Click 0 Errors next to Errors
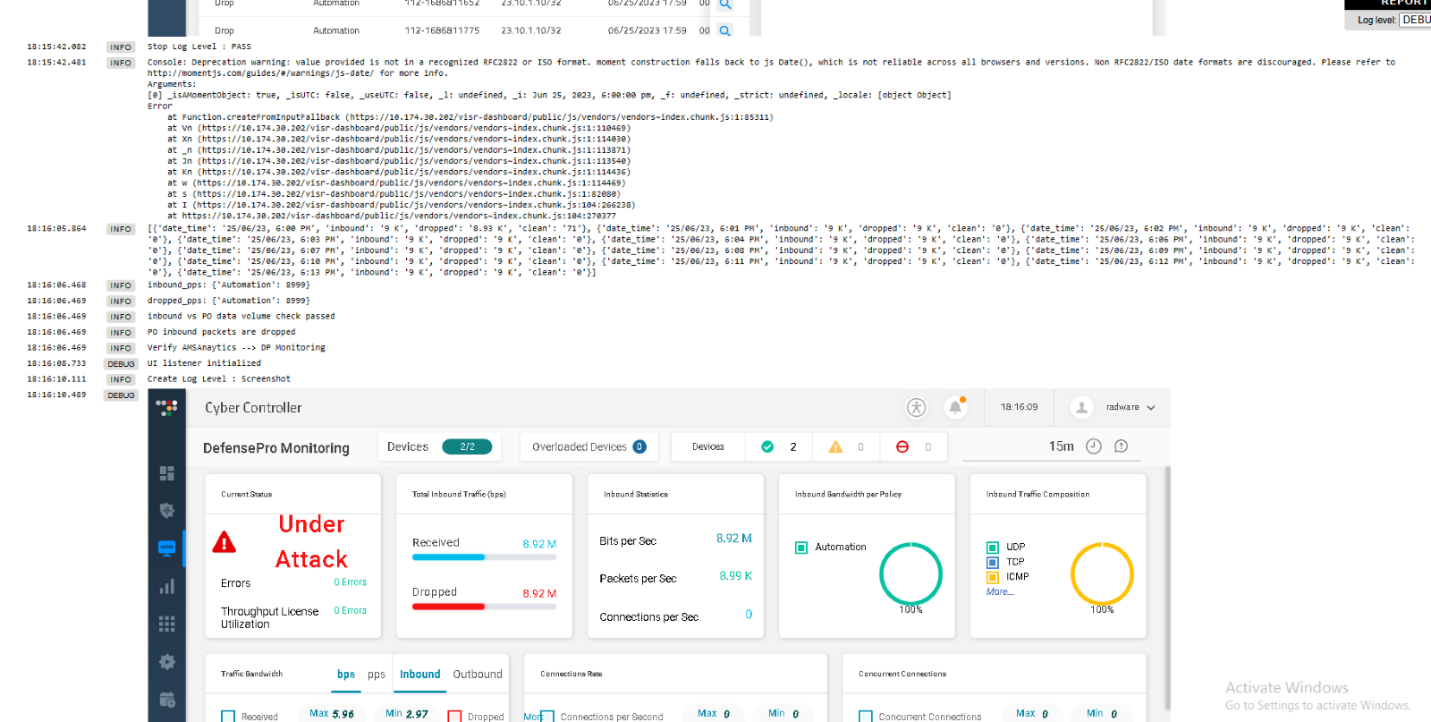Image resolution: width=1431 pixels, height=722 pixels. [350, 582]
